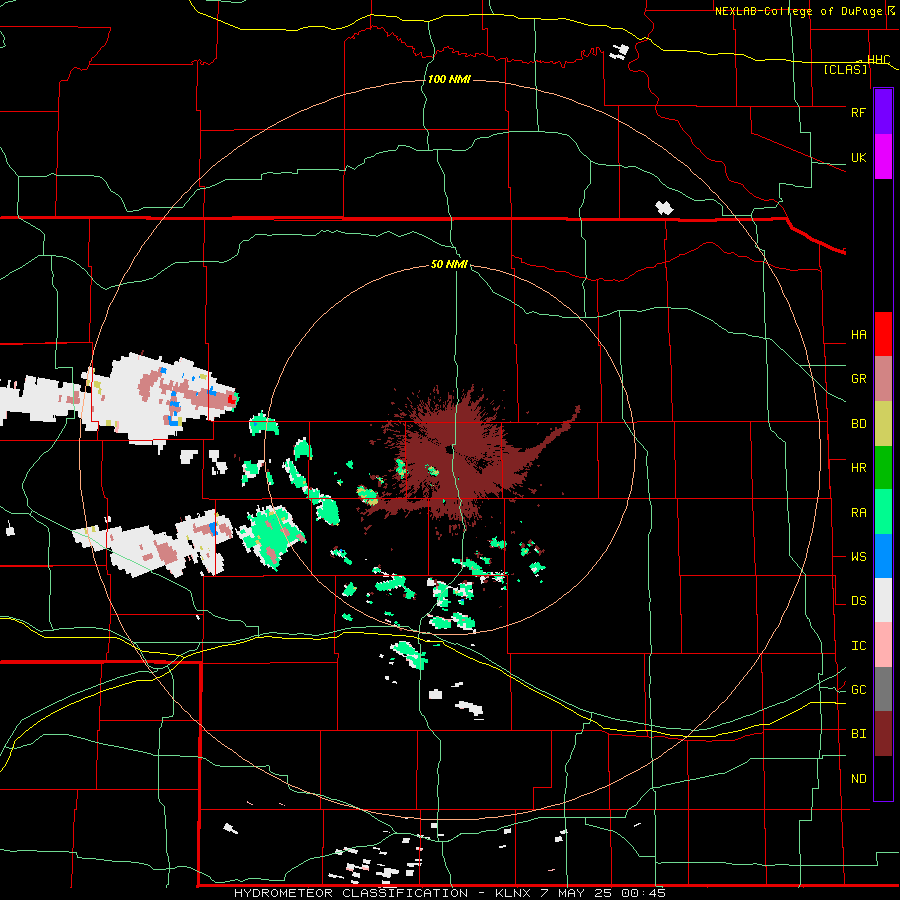Click the RA legend label
The image size is (900, 900).
coord(858,513)
